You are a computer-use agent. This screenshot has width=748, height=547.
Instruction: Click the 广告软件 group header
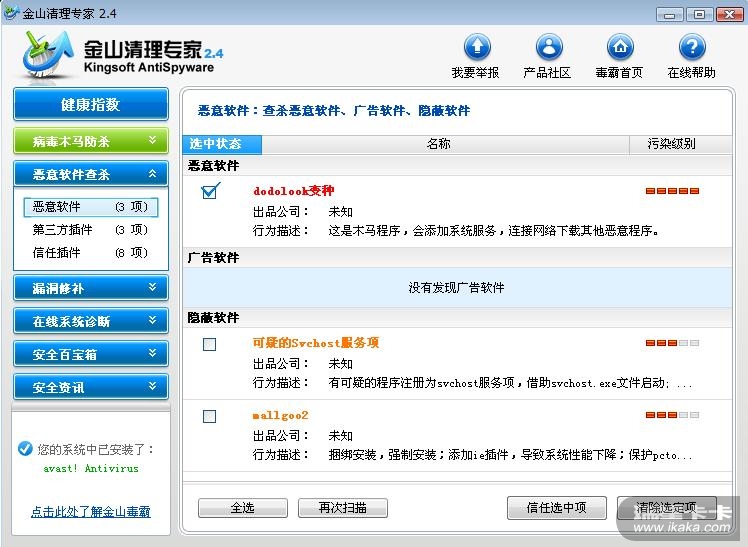pyautogui.click(x=457, y=258)
